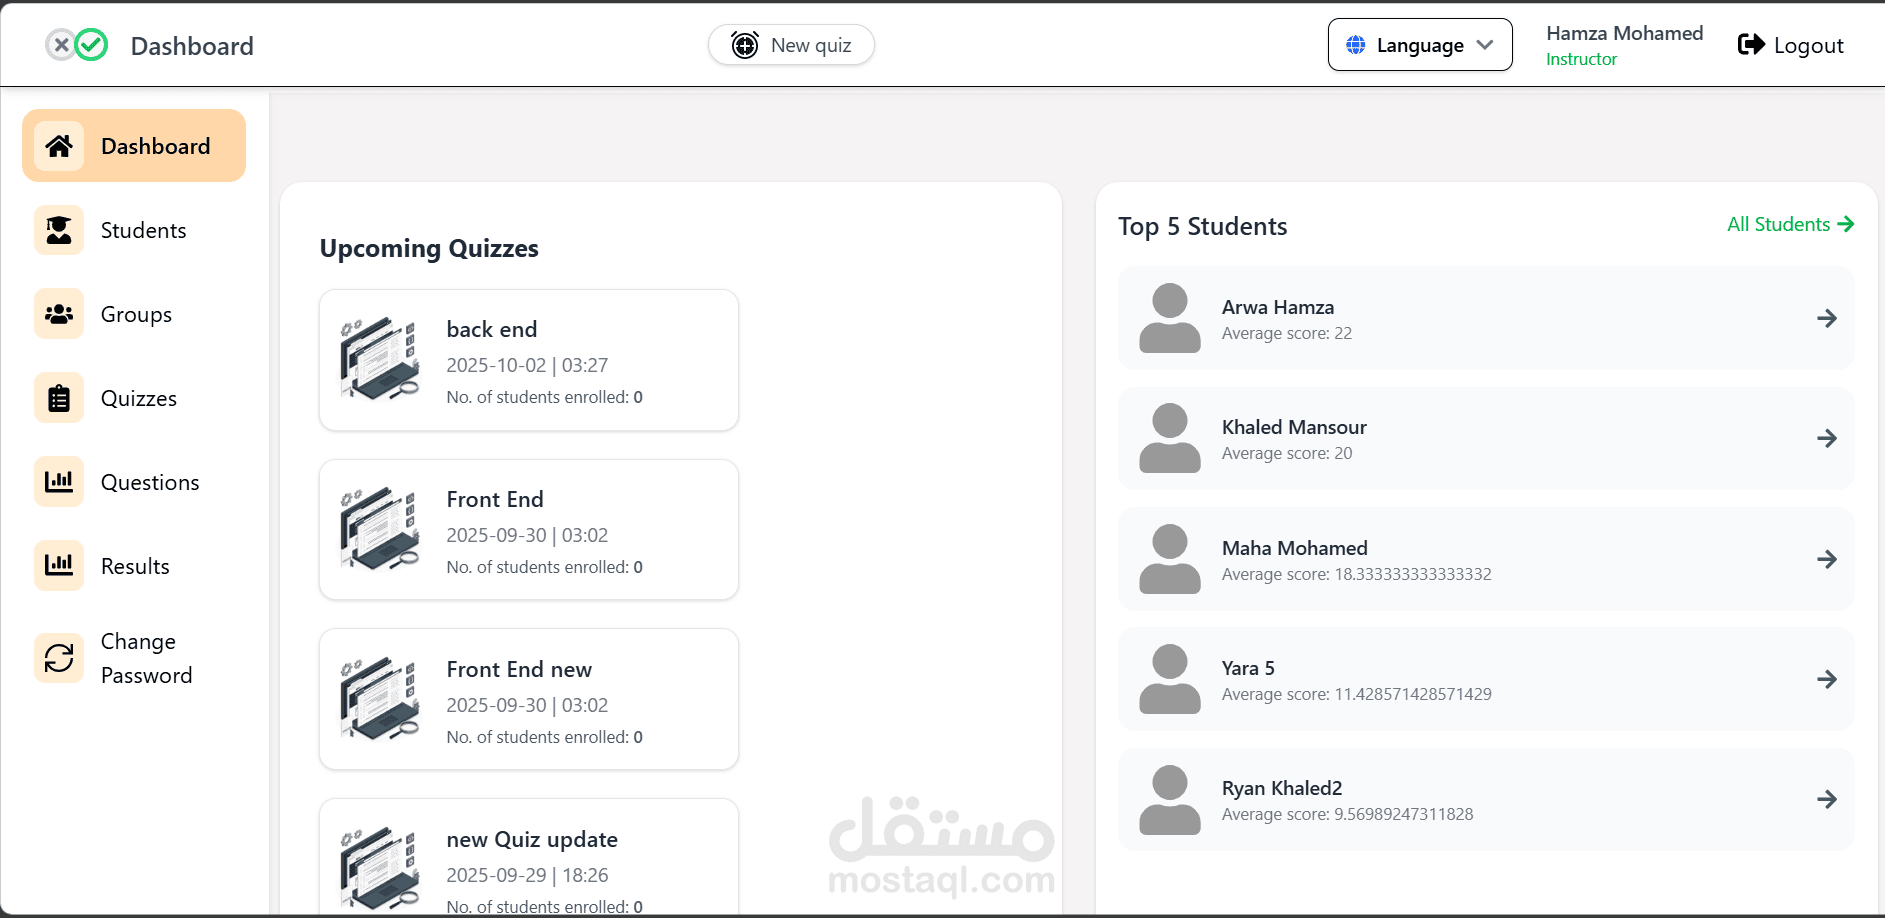The width and height of the screenshot is (1885, 918).
Task: Click the arrow on Yara 5's row
Action: click(1827, 679)
